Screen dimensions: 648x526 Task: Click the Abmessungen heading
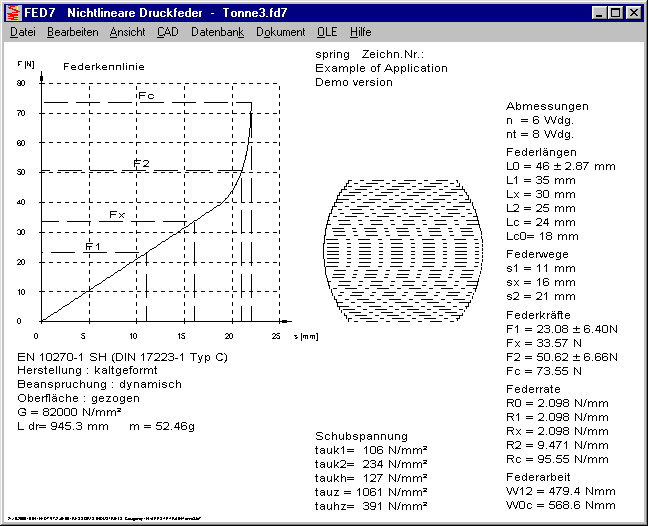(x=547, y=106)
